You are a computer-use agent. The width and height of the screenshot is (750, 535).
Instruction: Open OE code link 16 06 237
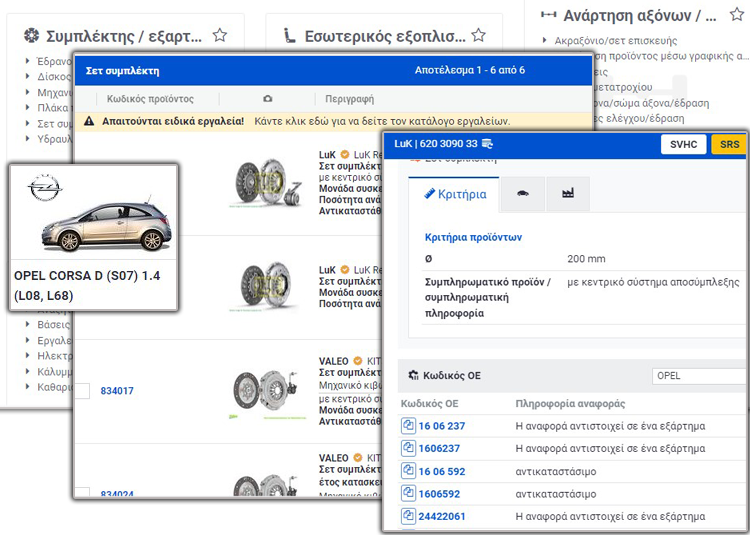click(x=441, y=426)
